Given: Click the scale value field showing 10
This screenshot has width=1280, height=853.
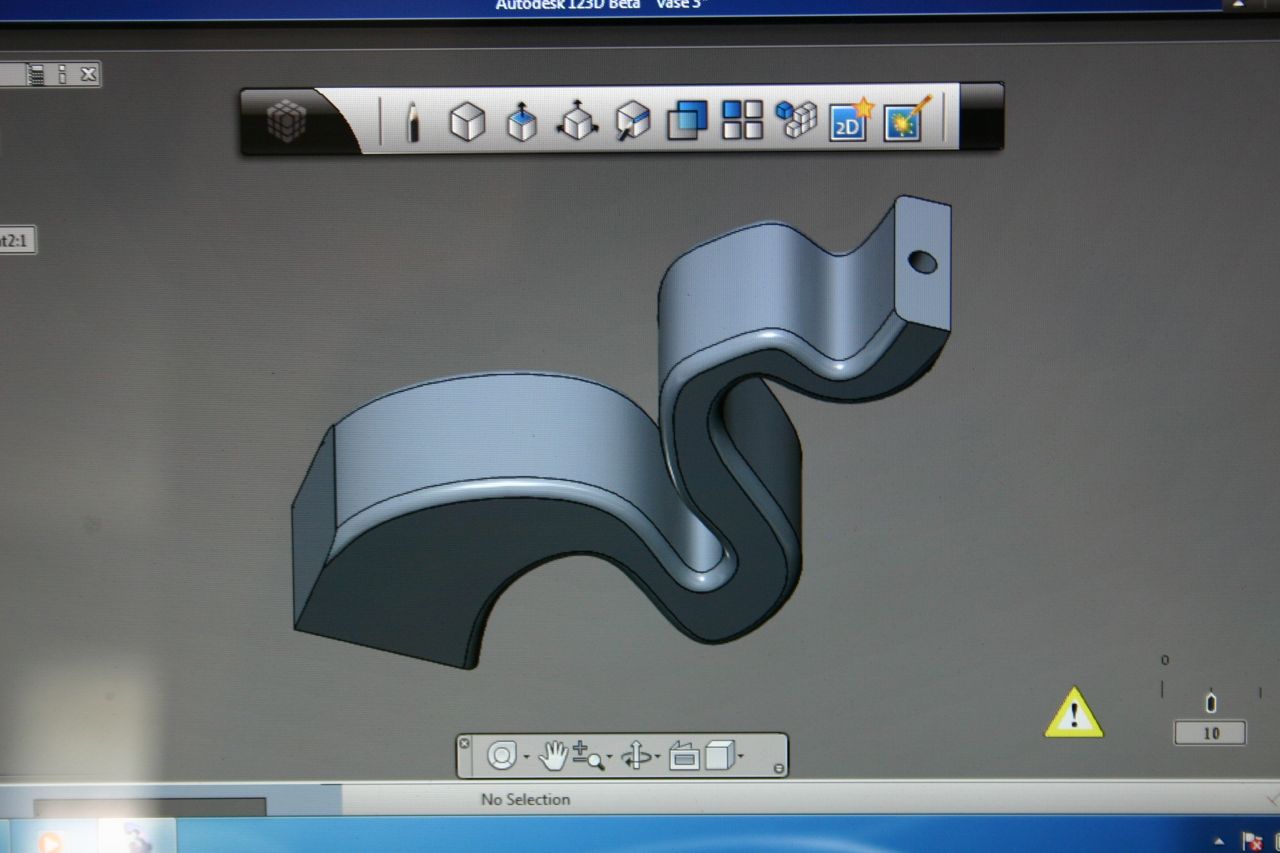Looking at the screenshot, I should pyautogui.click(x=1210, y=733).
